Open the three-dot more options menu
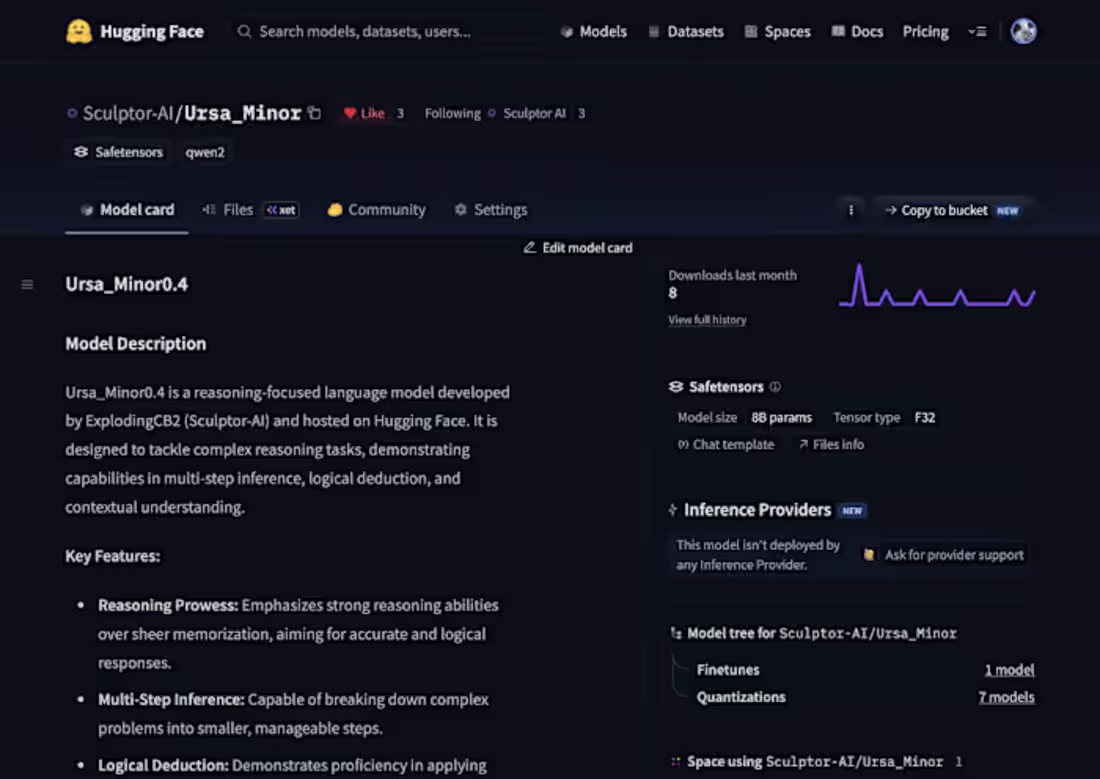The height and width of the screenshot is (779, 1100). [851, 210]
